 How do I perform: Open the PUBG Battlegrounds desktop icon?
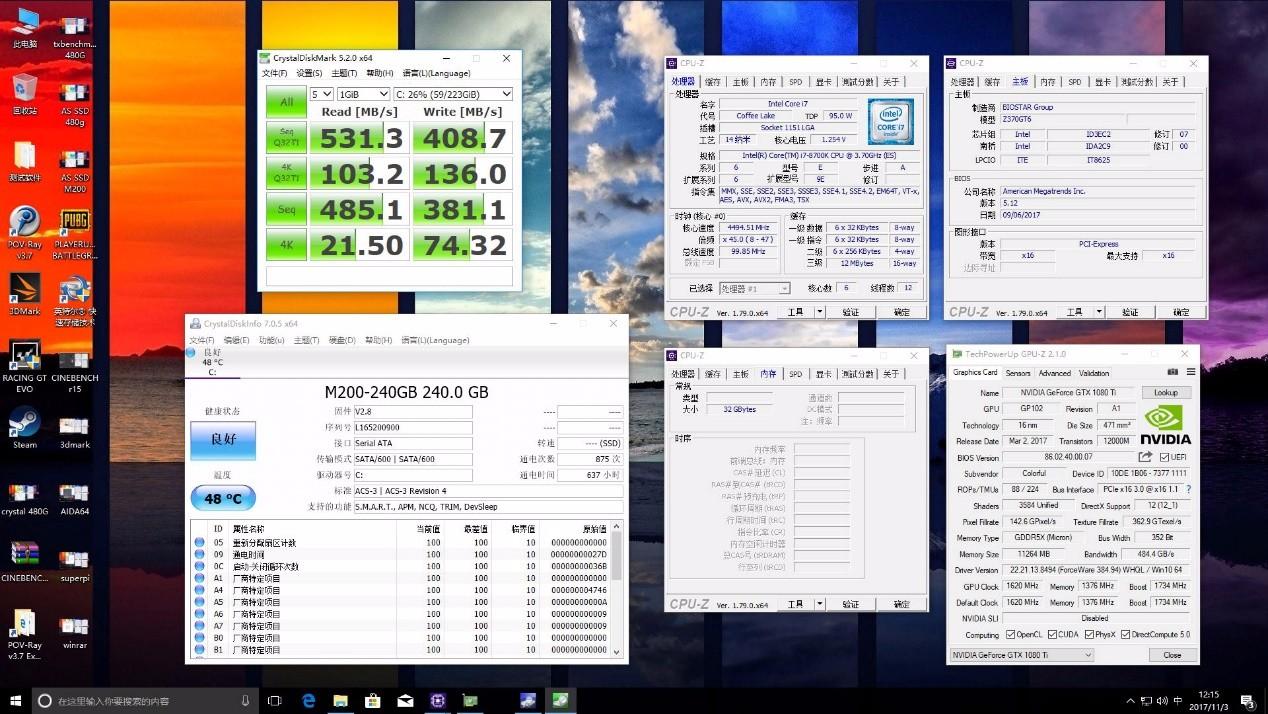[x=74, y=234]
